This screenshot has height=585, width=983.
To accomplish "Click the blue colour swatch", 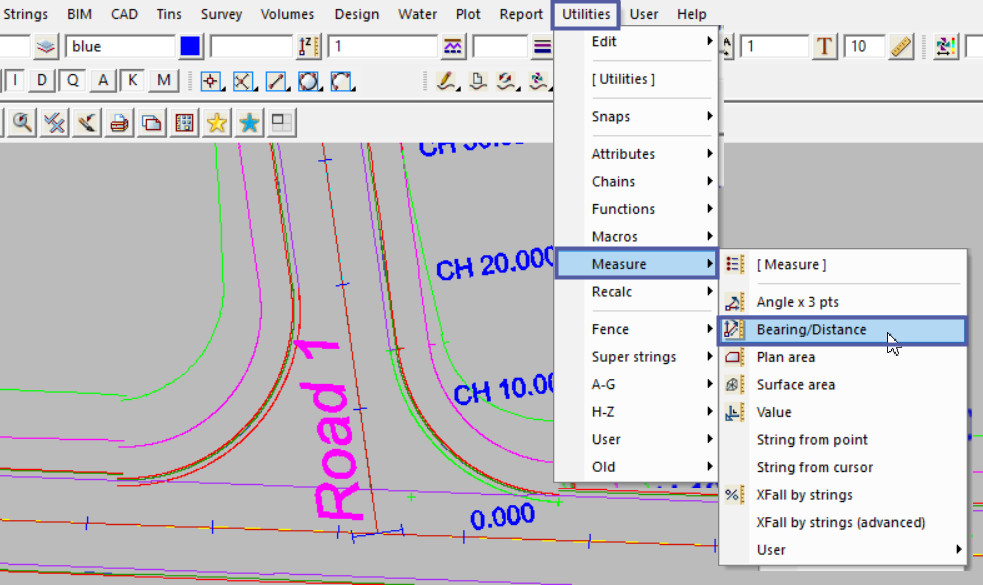I will (190, 47).
